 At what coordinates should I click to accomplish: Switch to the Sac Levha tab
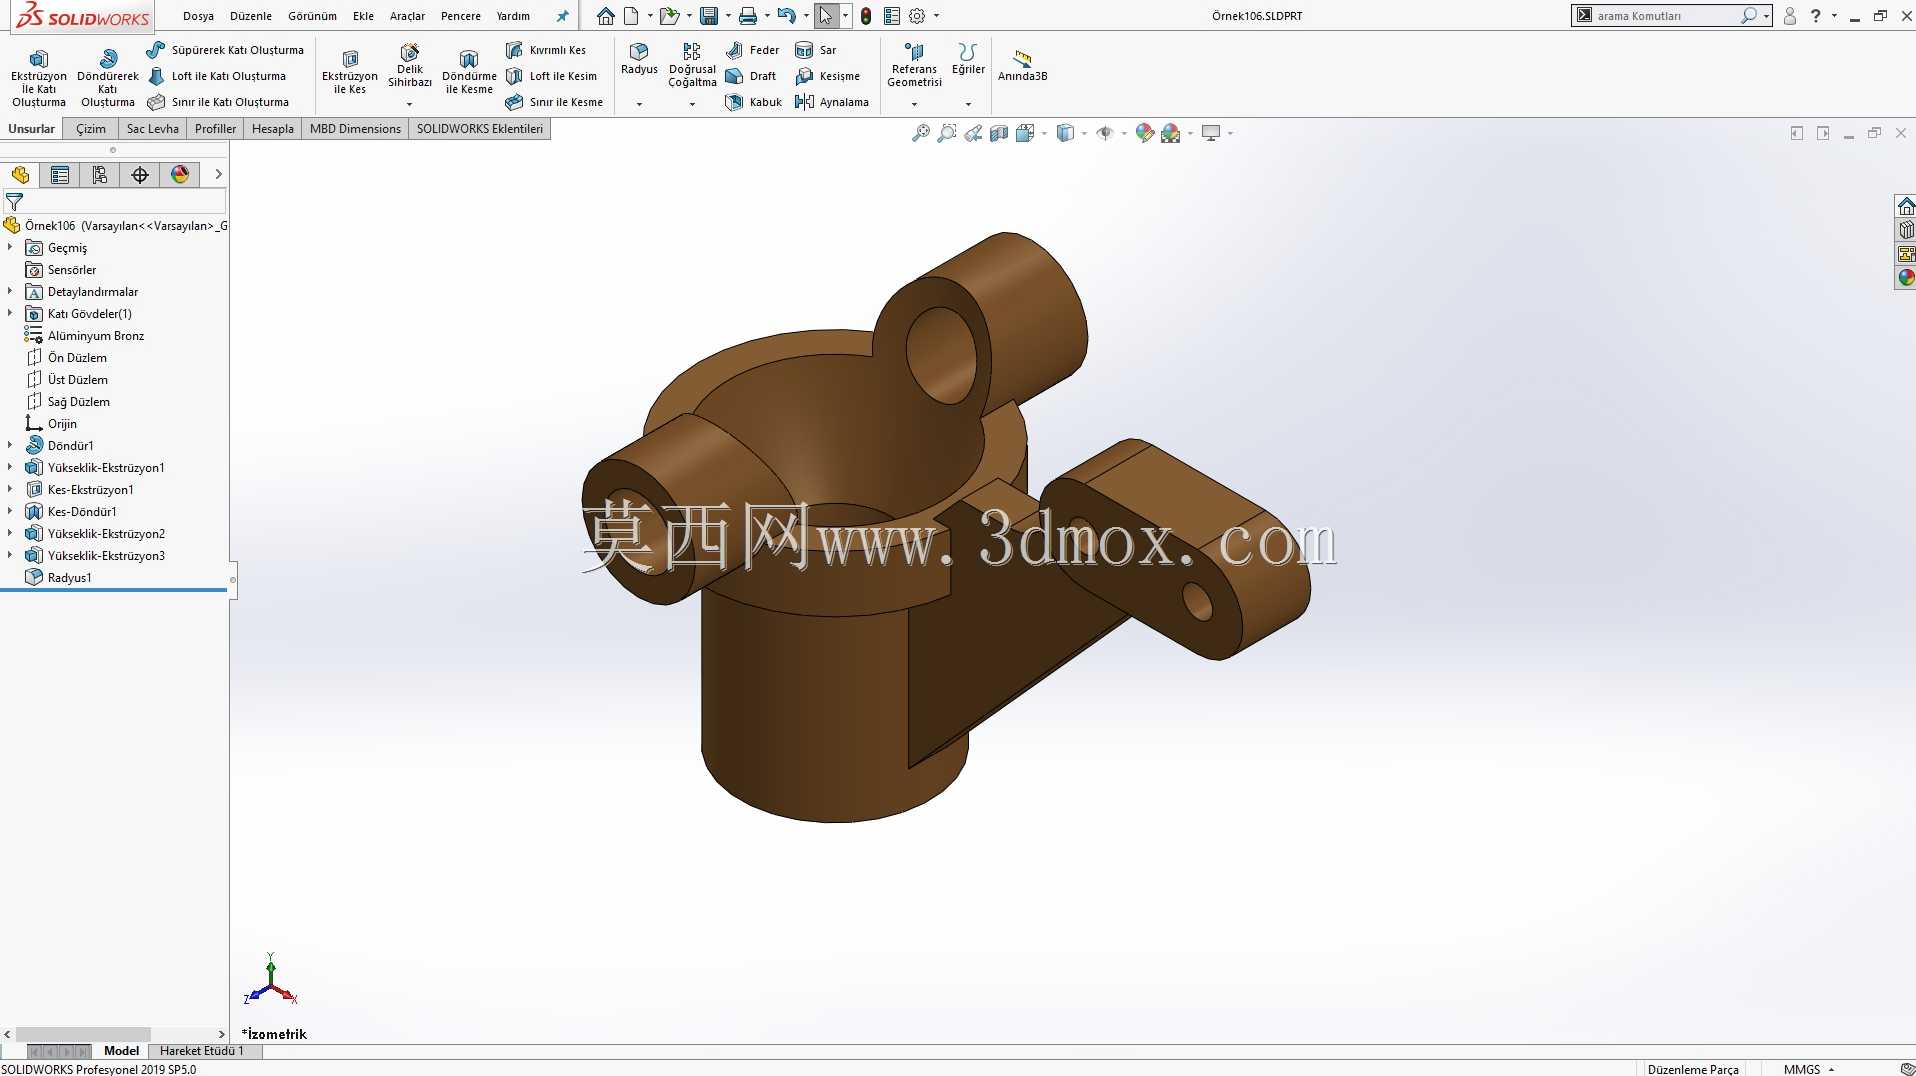152,129
